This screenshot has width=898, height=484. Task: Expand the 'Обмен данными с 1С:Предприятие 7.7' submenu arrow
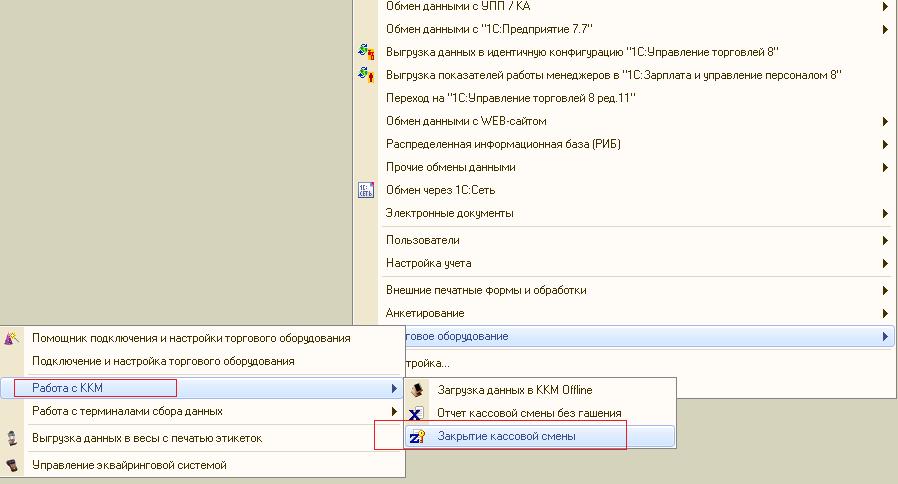click(885, 29)
